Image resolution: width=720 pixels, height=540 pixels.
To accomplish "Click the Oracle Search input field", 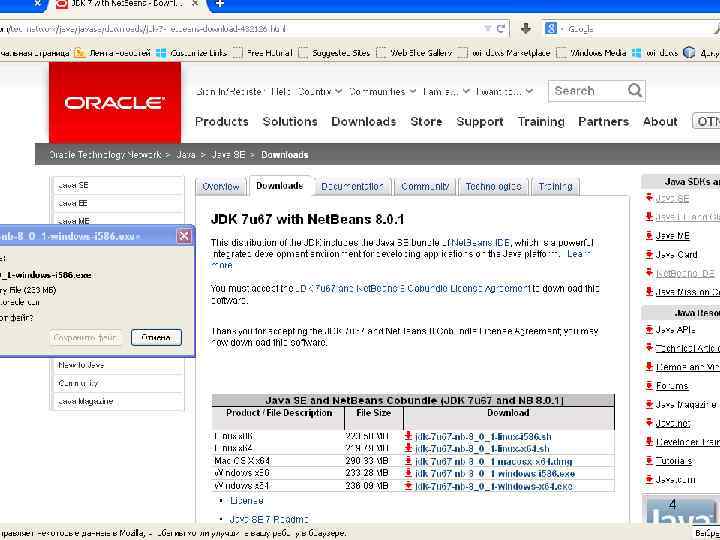I will click(589, 90).
